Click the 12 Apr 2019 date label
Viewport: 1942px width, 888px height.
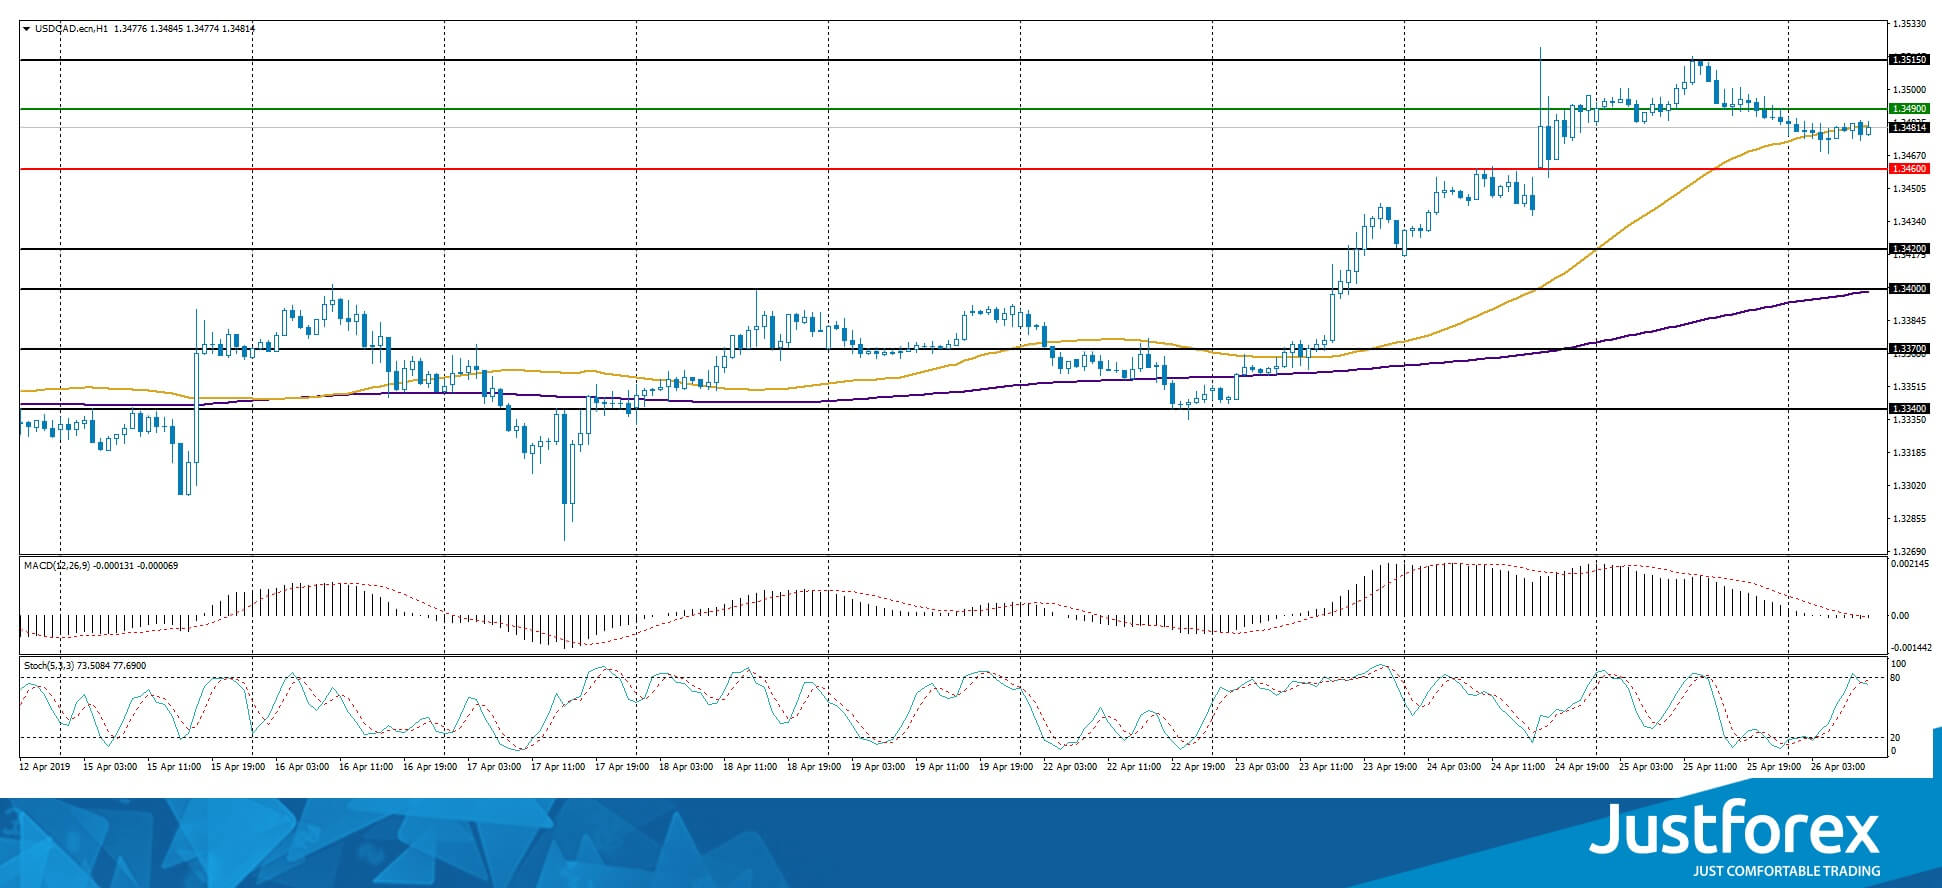click(46, 767)
